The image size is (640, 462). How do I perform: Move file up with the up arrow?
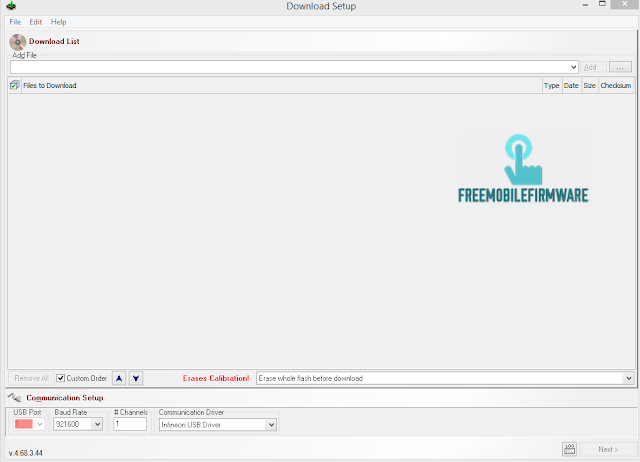119,378
